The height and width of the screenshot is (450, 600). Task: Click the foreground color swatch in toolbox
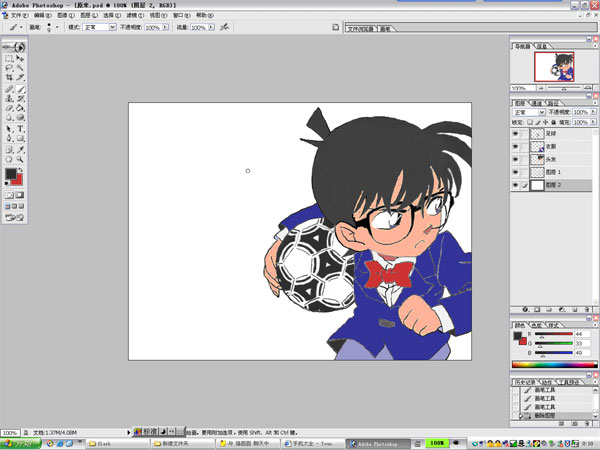point(10,174)
